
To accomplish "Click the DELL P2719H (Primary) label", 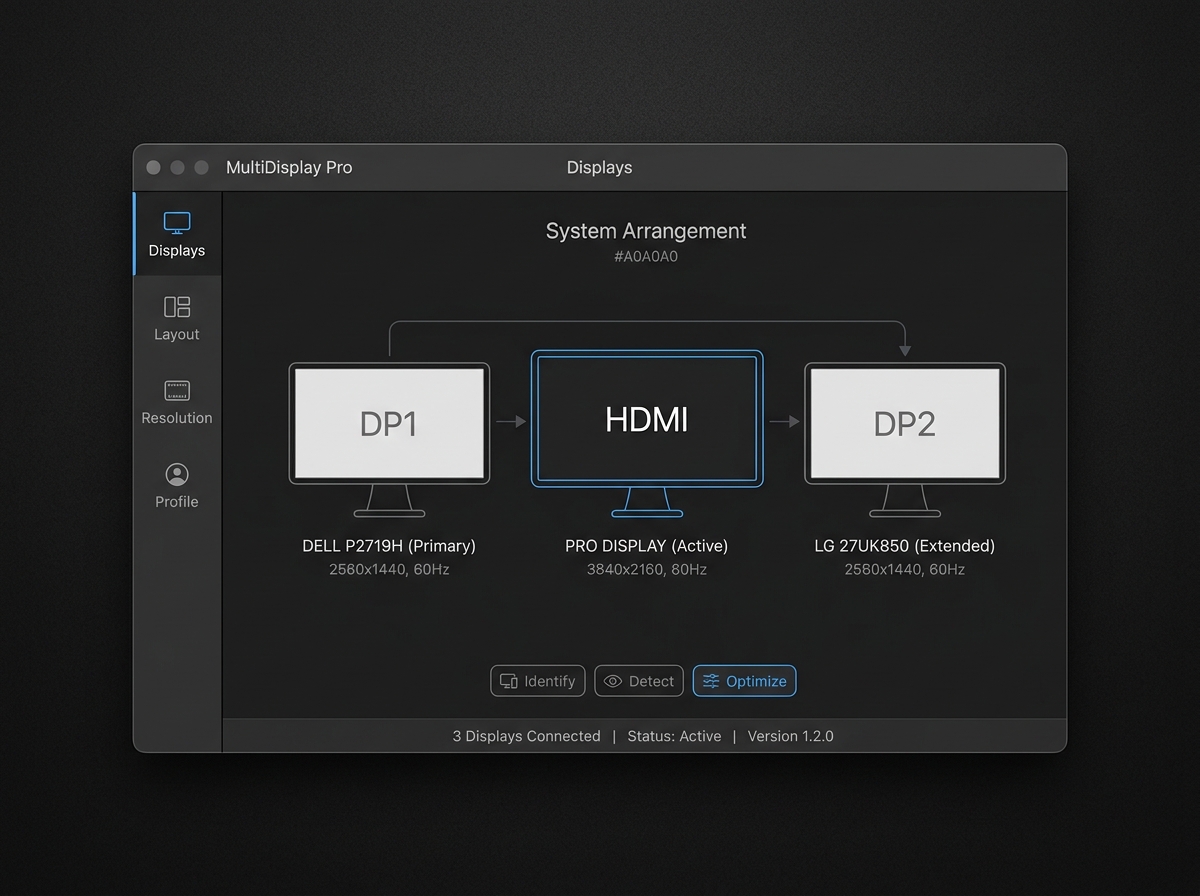I will pos(389,546).
